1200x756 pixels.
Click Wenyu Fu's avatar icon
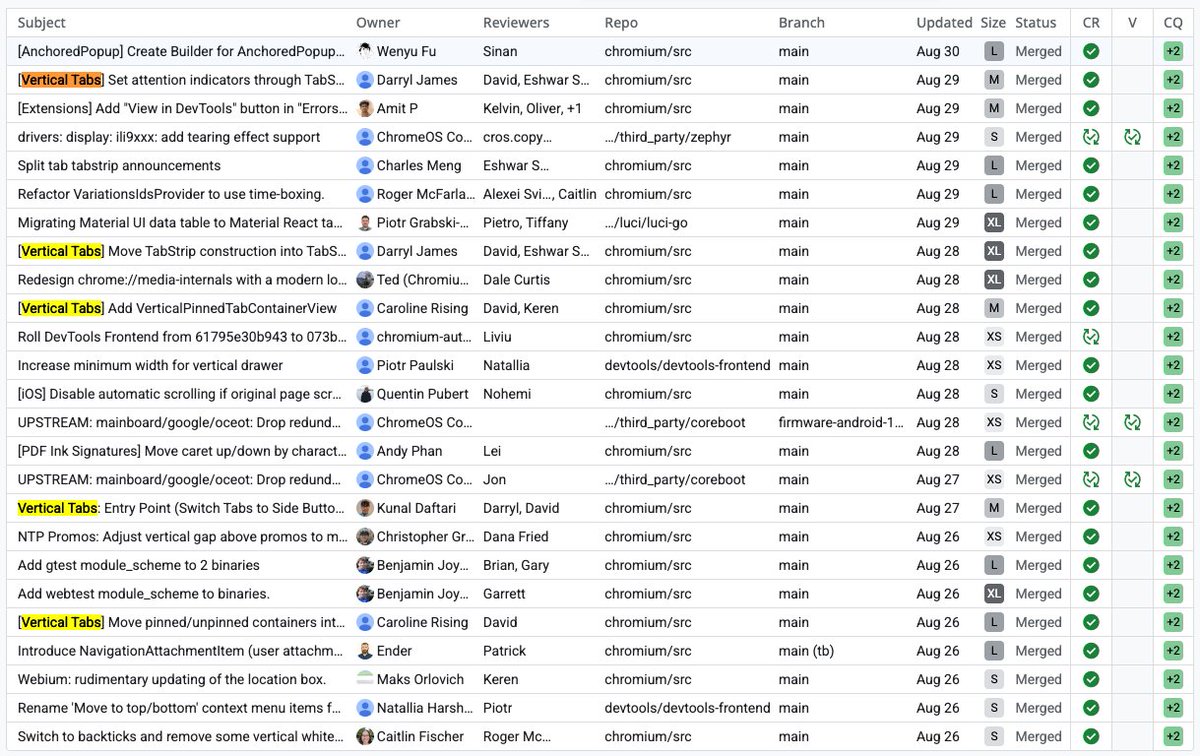365,51
